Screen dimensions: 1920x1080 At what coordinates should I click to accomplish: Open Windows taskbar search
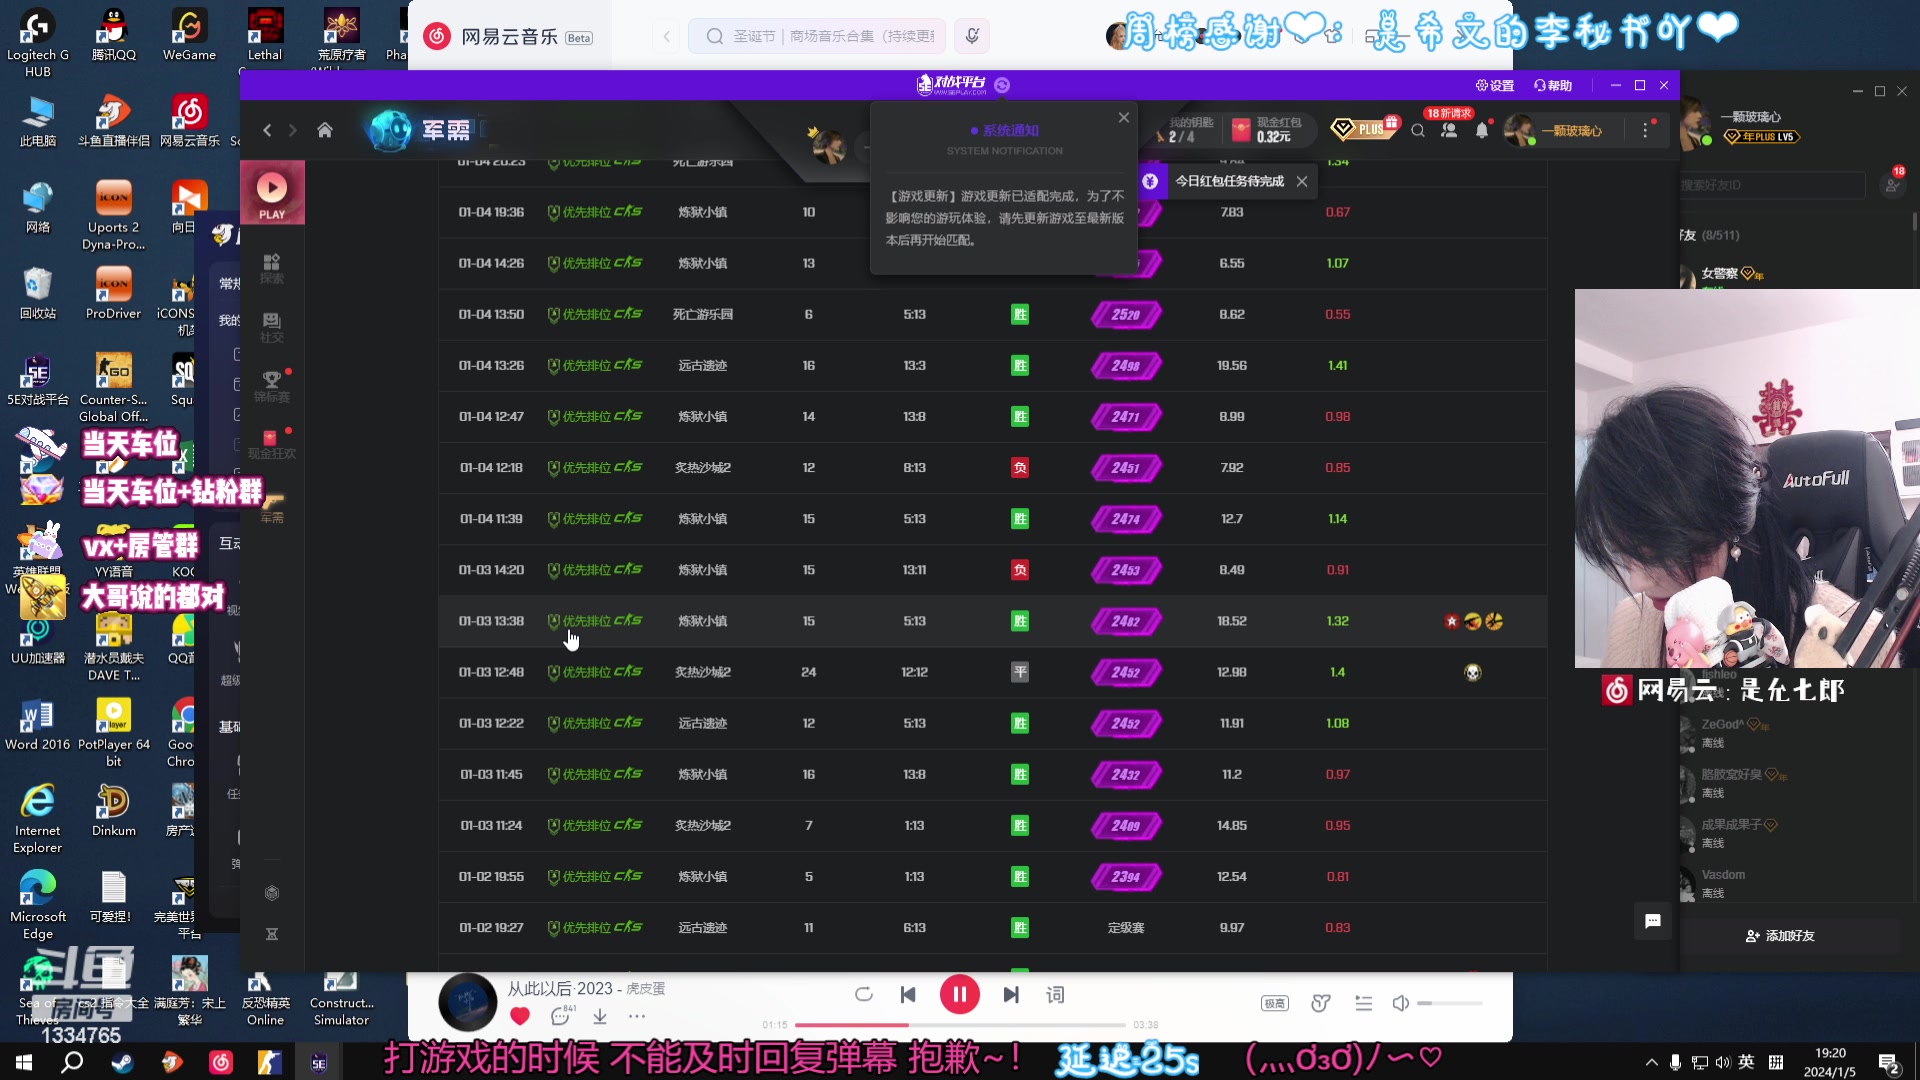[72, 1062]
